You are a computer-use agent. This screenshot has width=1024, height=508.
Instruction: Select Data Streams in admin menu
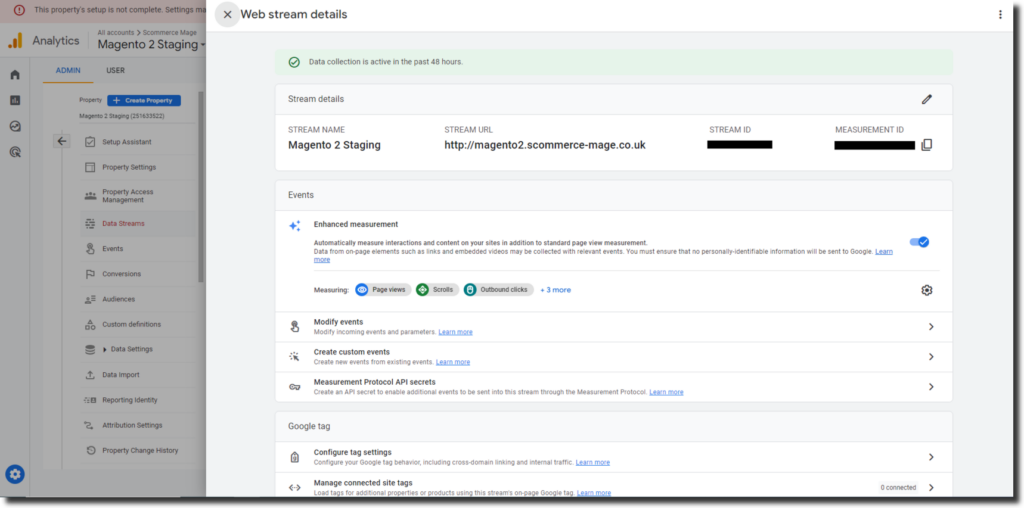pyautogui.click(x=122, y=223)
